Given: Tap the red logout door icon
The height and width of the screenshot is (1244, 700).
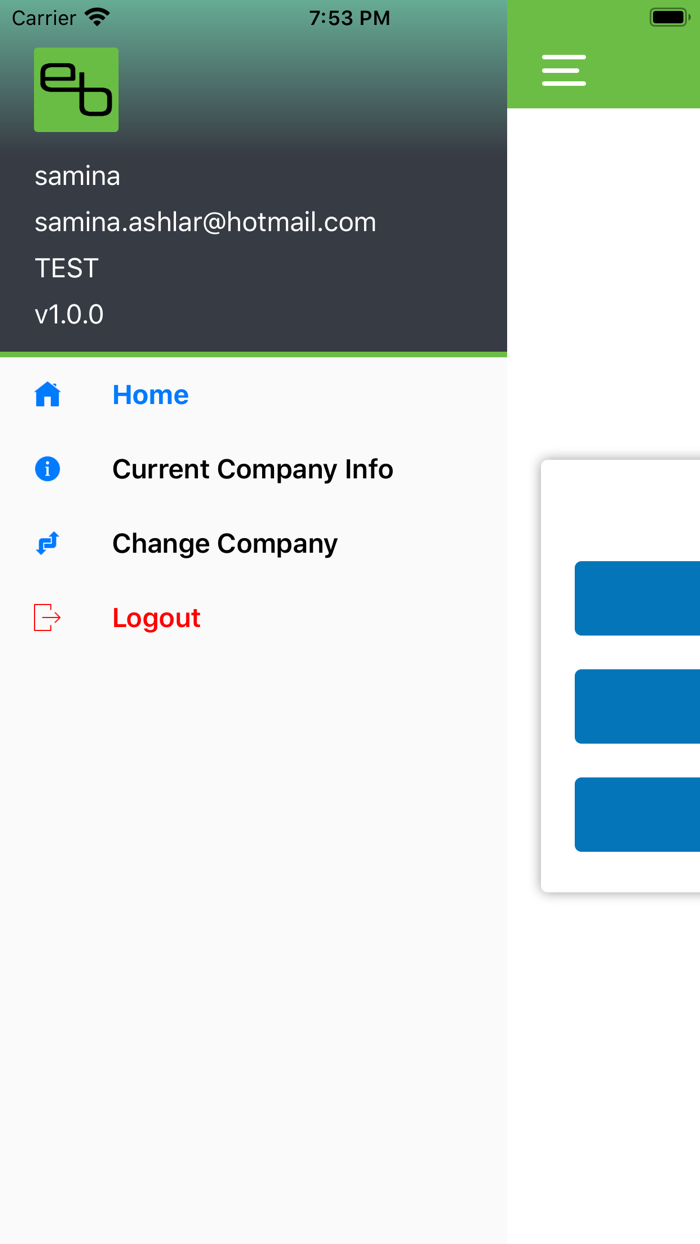Looking at the screenshot, I should [x=47, y=618].
